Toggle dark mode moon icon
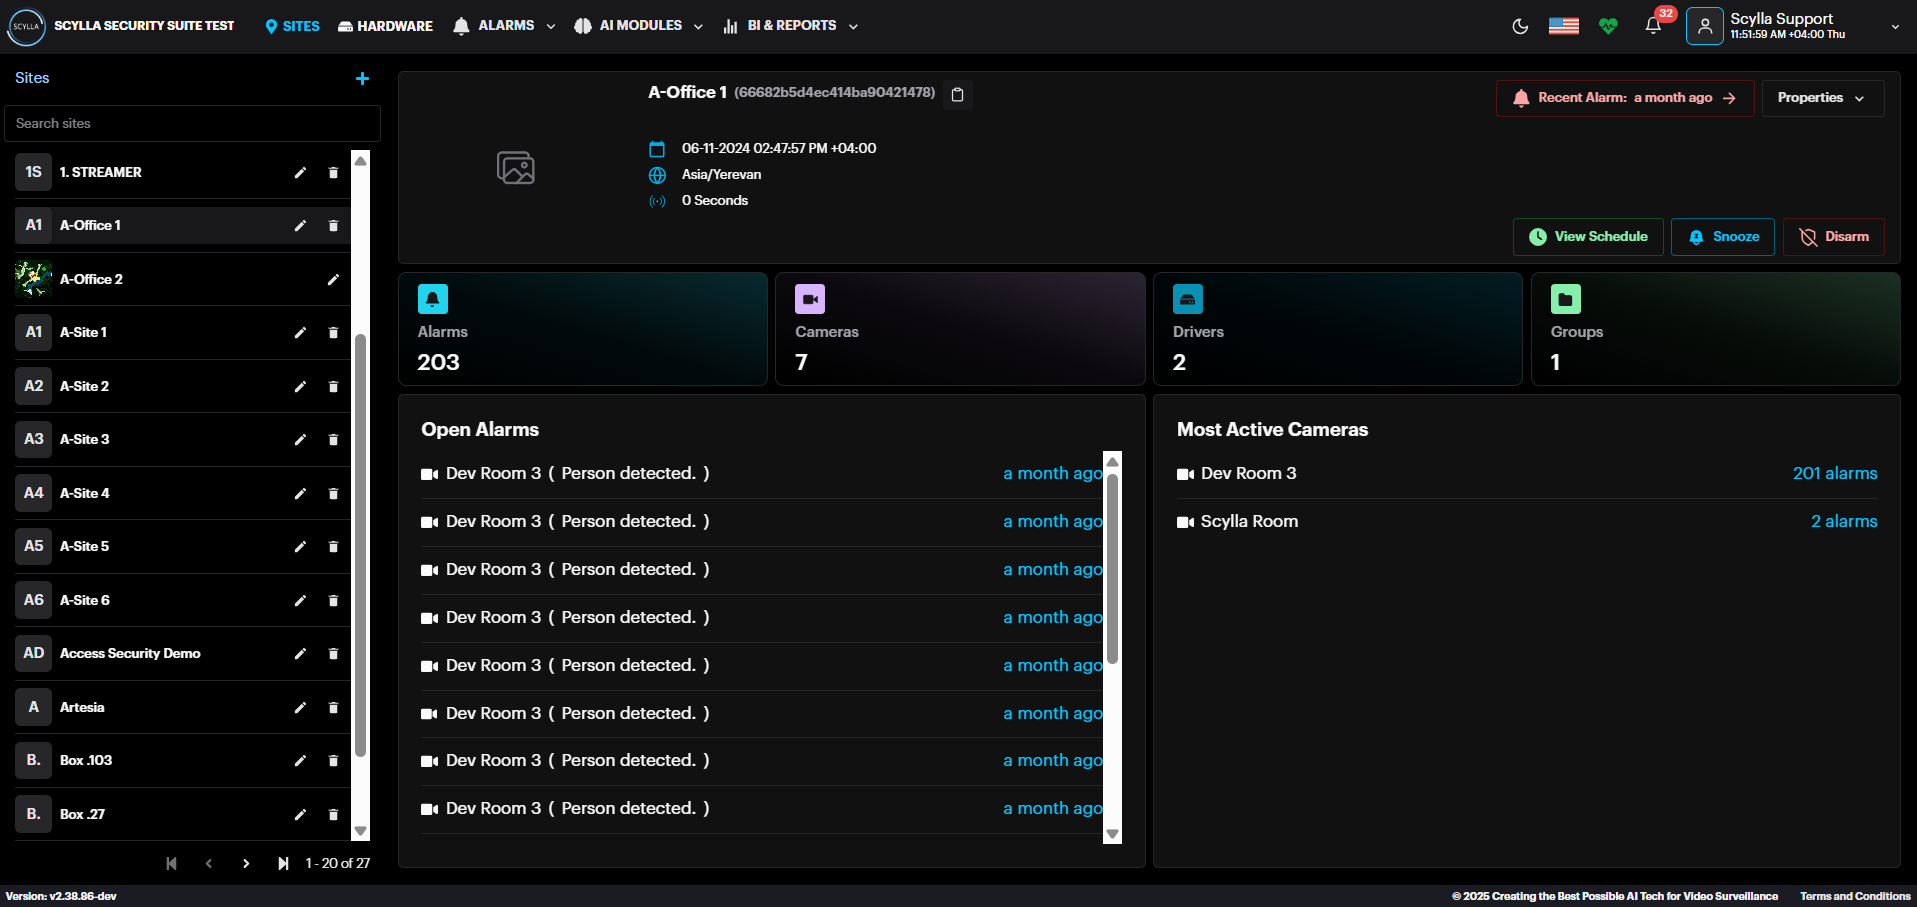Image resolution: width=1917 pixels, height=907 pixels. (1520, 27)
